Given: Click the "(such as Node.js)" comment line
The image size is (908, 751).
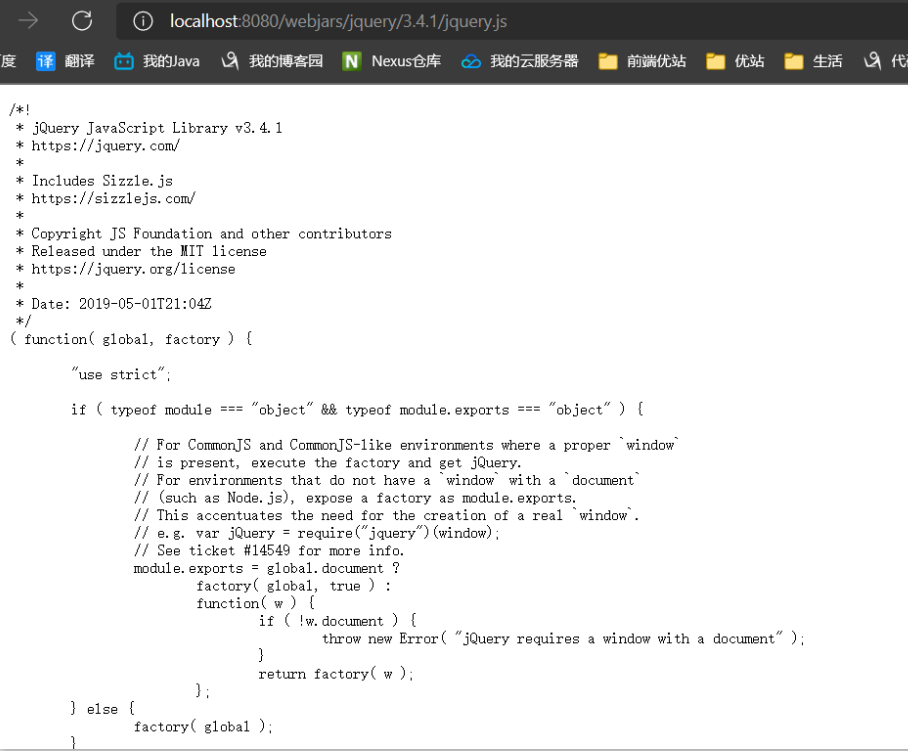Looking at the screenshot, I should click(x=355, y=498).
